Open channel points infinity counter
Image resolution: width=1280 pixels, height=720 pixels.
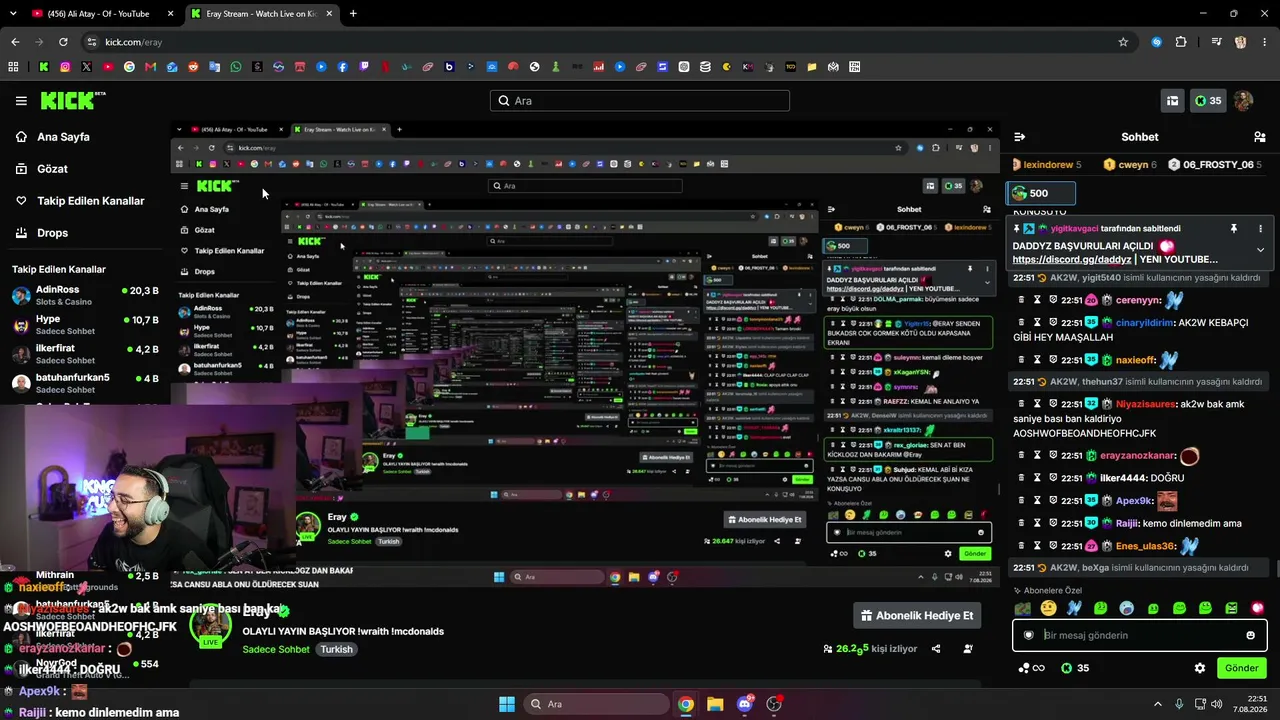pyautogui.click(x=1032, y=668)
